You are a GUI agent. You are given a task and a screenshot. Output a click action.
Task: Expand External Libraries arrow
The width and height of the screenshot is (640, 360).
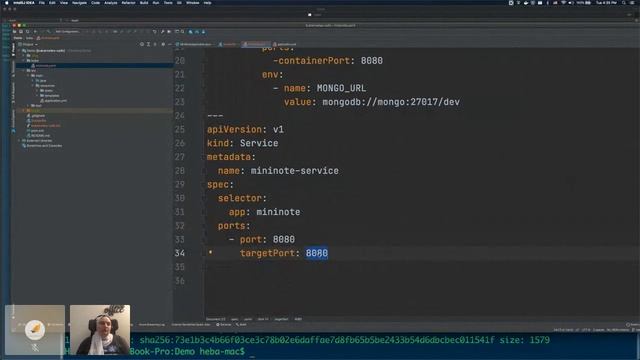point(19,141)
